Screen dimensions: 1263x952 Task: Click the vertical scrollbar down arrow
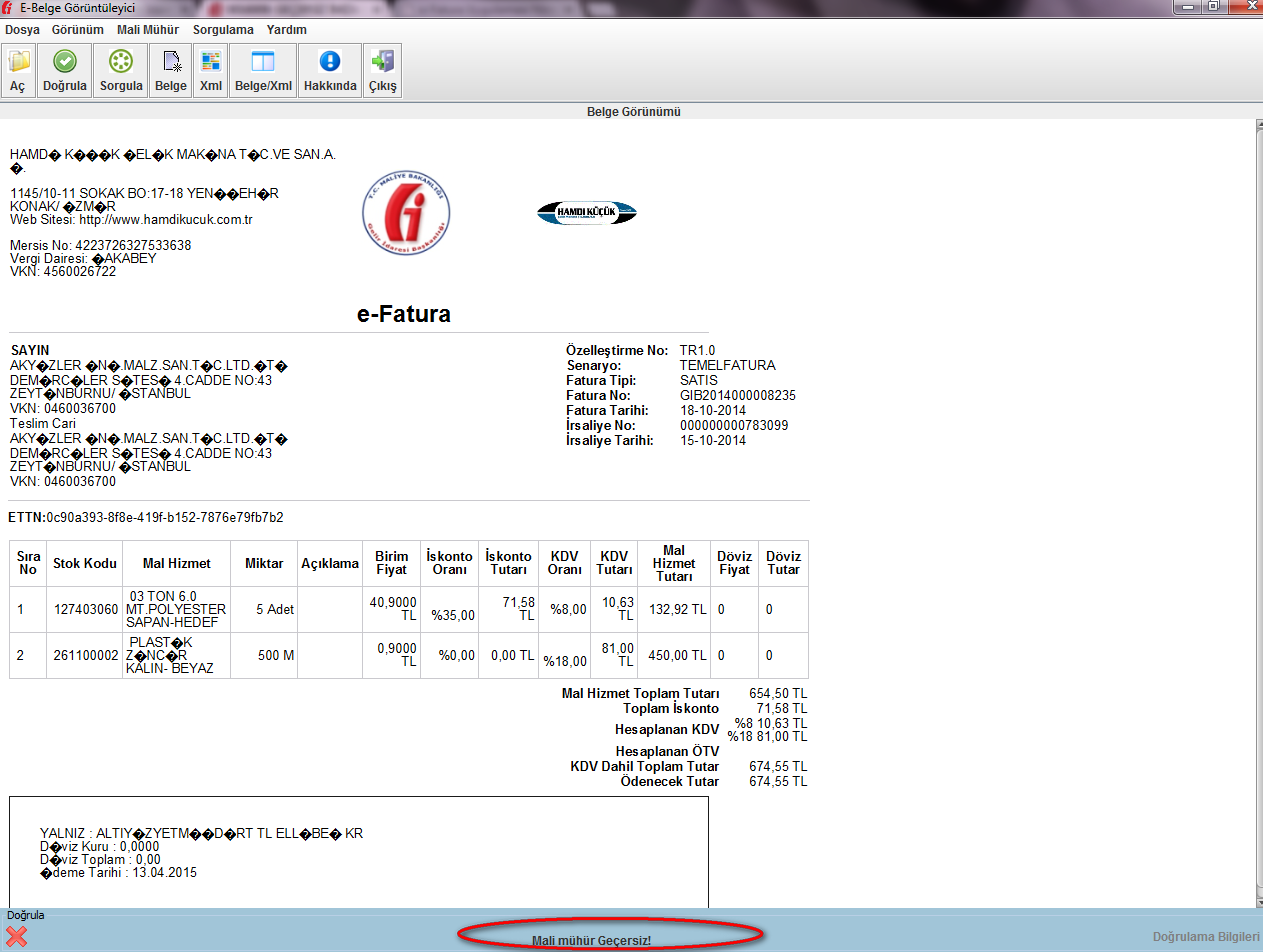1255,899
